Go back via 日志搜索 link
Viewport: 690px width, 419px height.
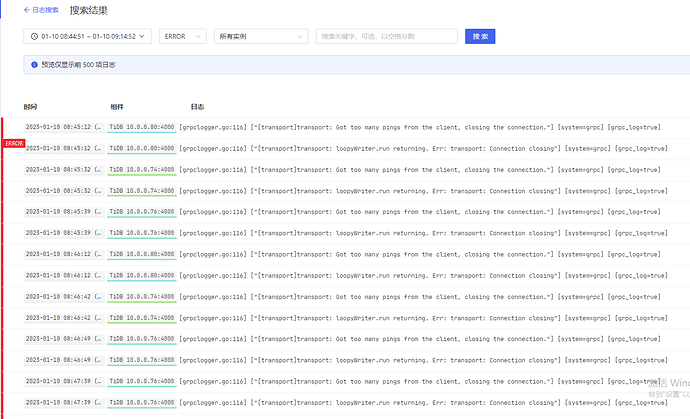click(45, 10)
